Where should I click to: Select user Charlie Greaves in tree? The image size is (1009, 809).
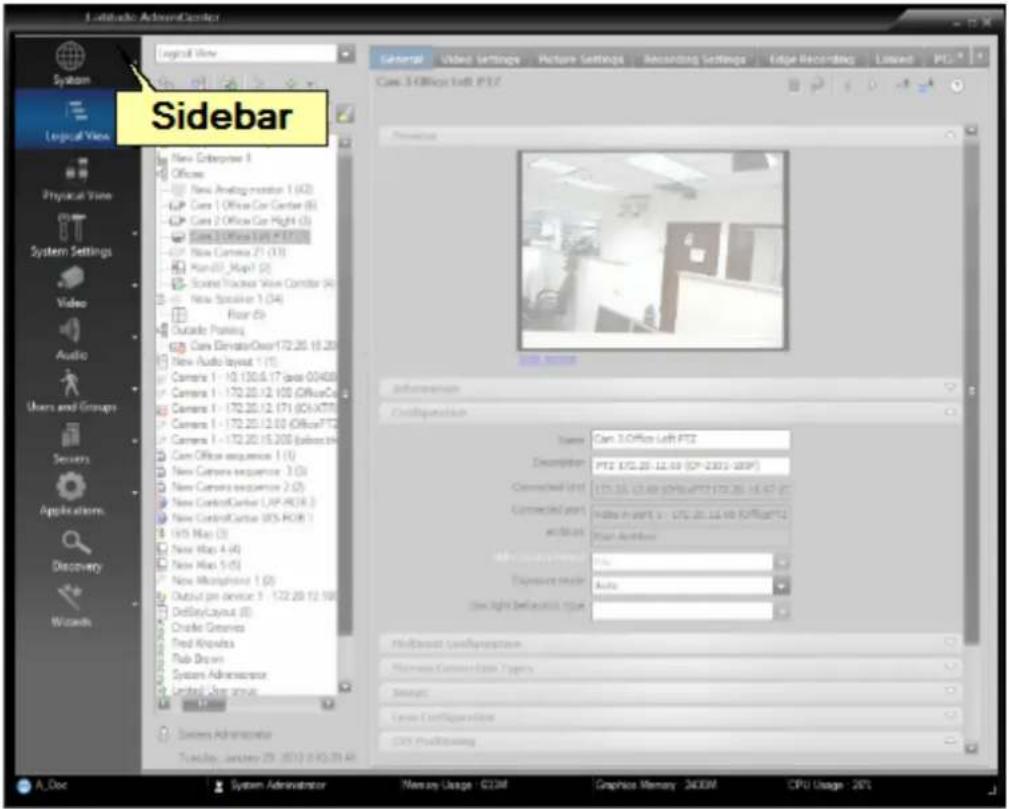coord(208,628)
